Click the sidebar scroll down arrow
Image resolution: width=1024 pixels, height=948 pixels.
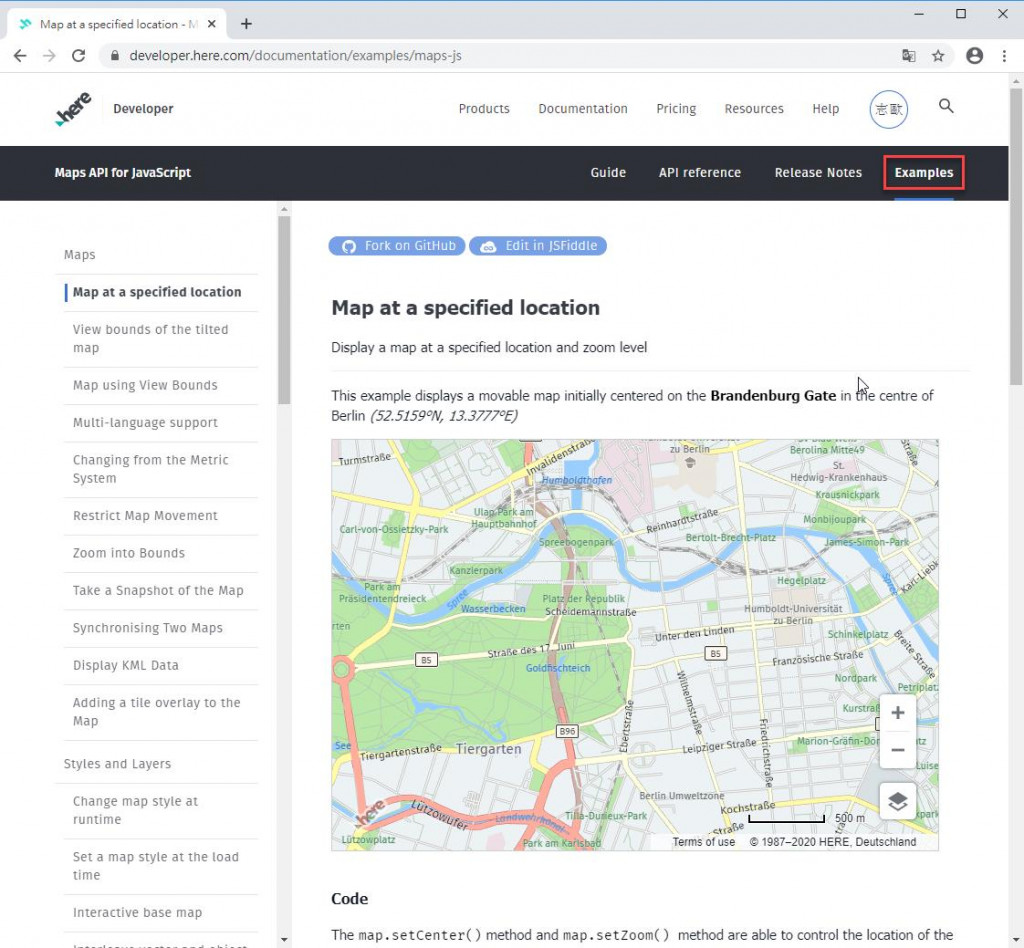(283, 940)
